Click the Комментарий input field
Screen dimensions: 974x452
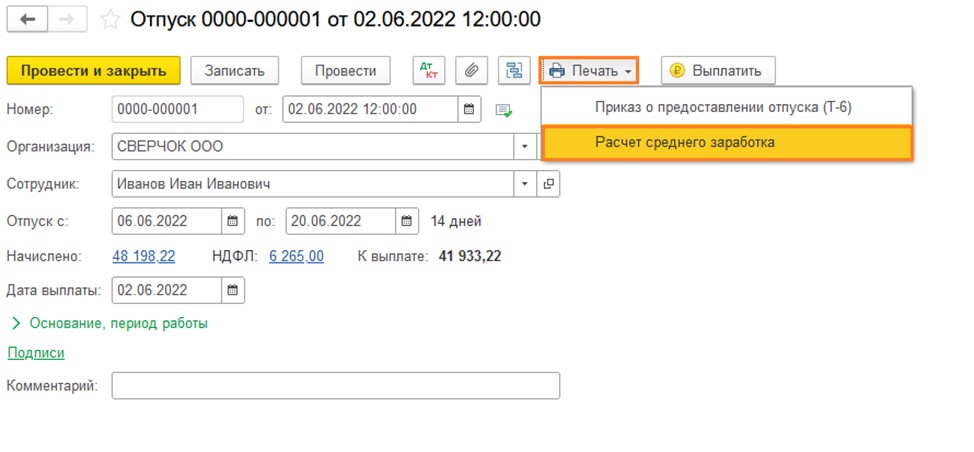[x=336, y=386]
